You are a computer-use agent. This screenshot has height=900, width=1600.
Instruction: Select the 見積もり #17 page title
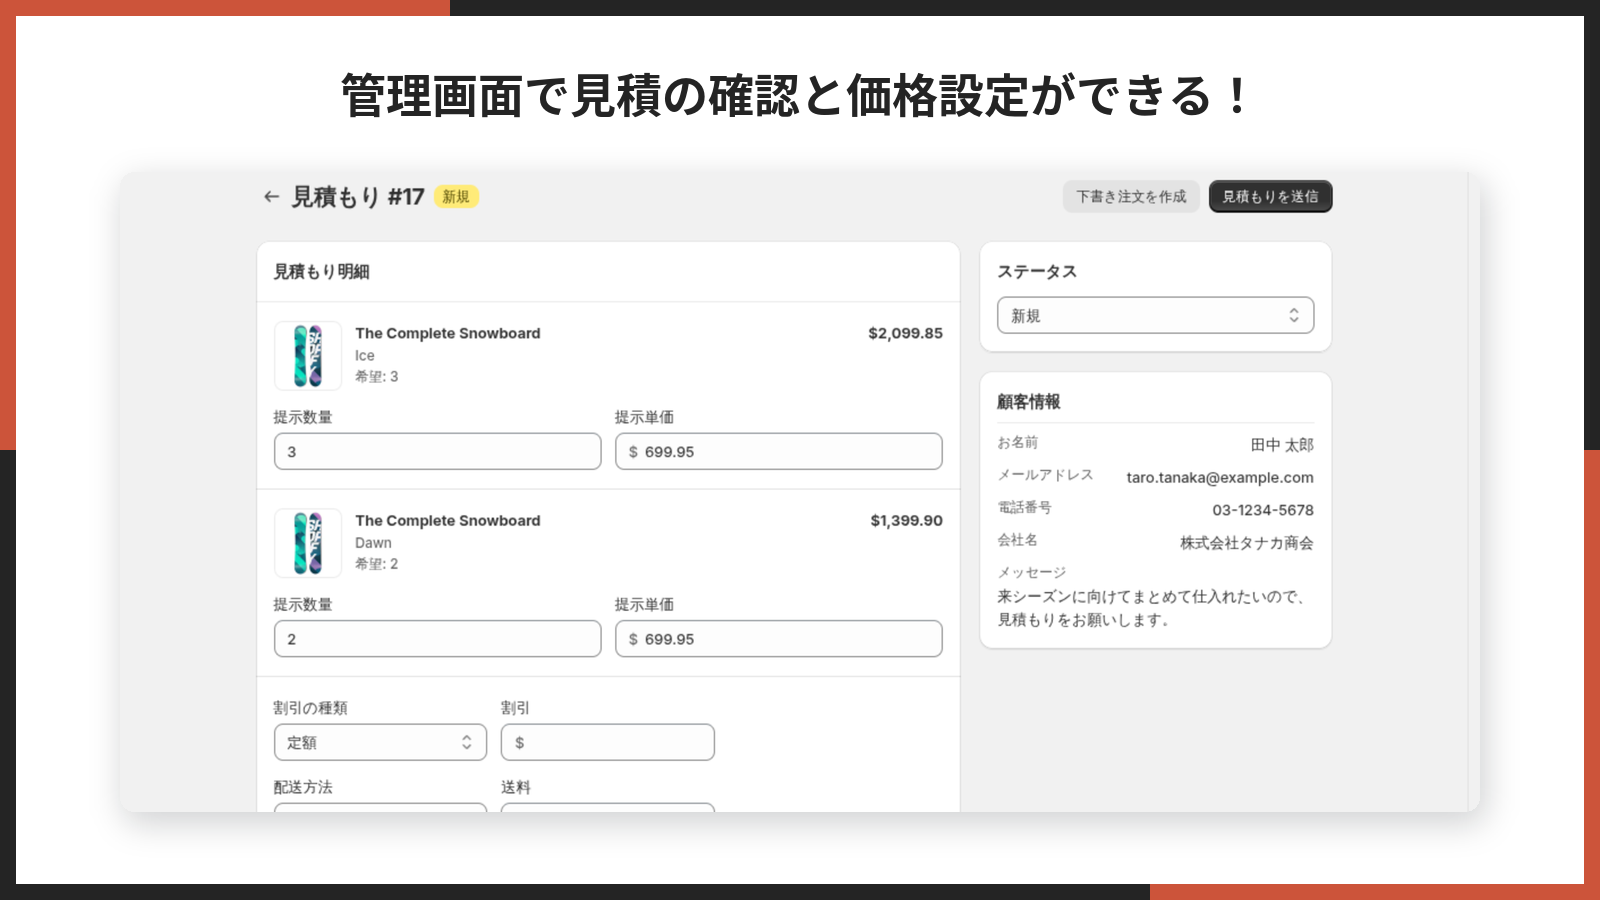pyautogui.click(x=357, y=197)
